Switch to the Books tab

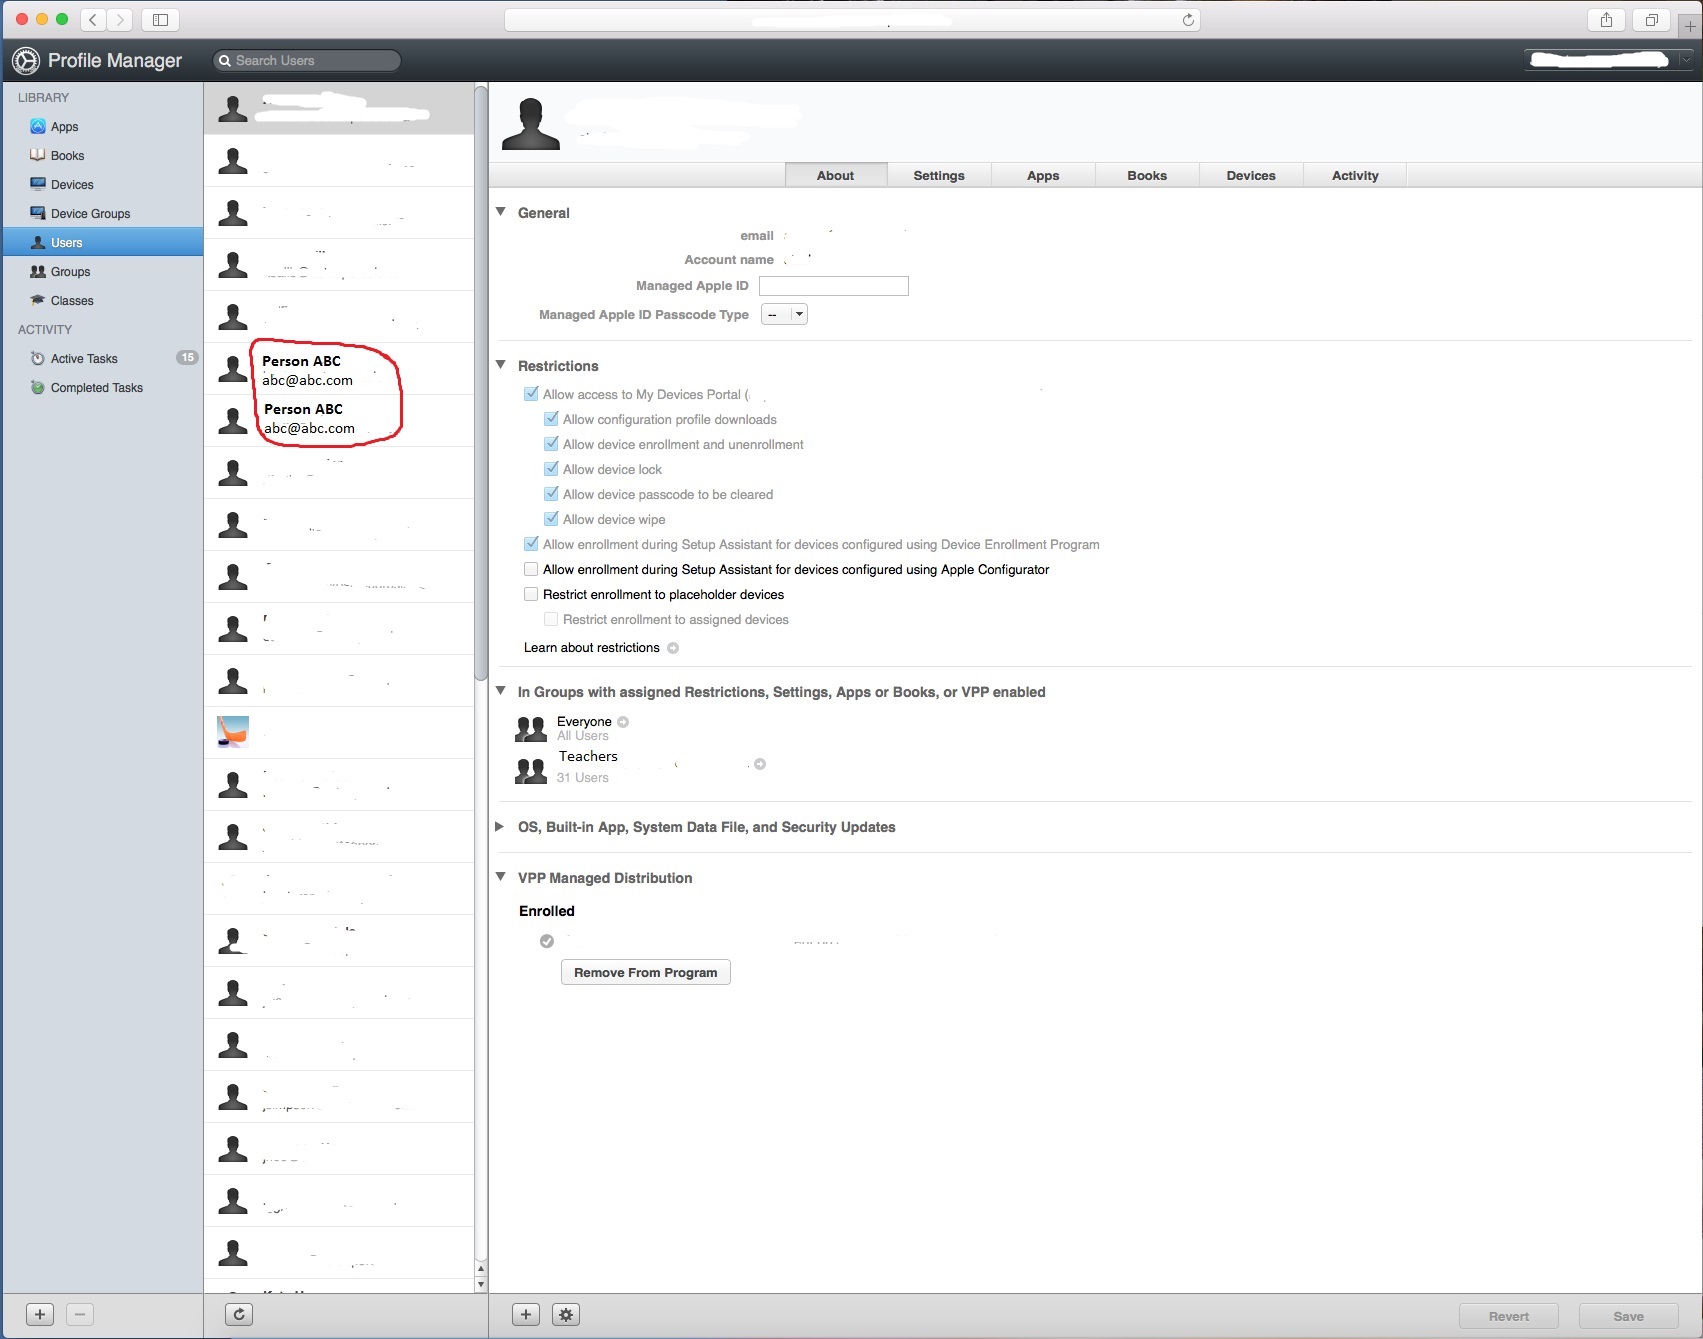pyautogui.click(x=1147, y=175)
